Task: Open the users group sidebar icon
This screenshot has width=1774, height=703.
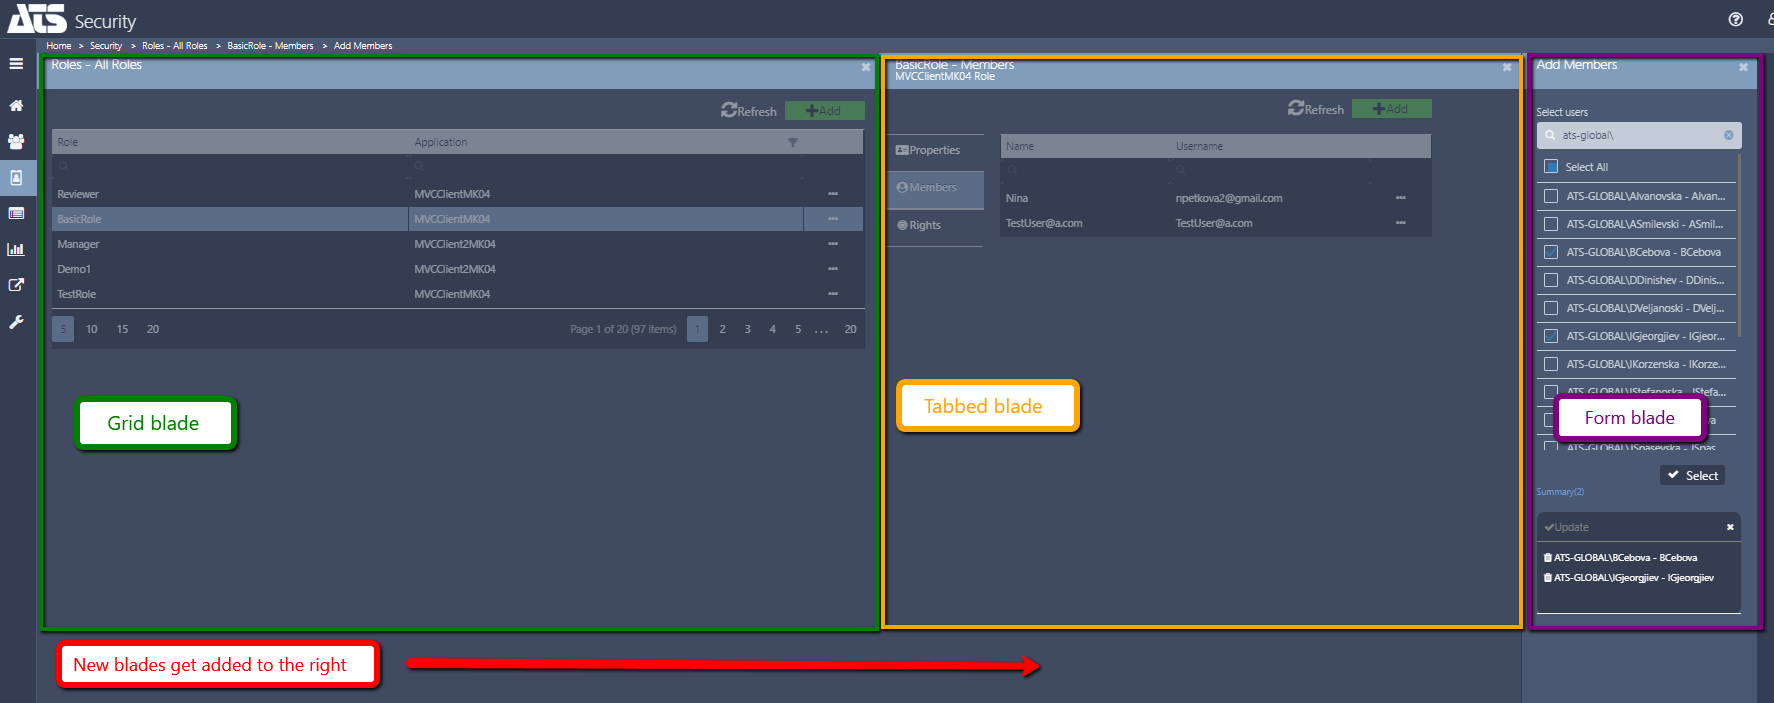Action: point(16,142)
